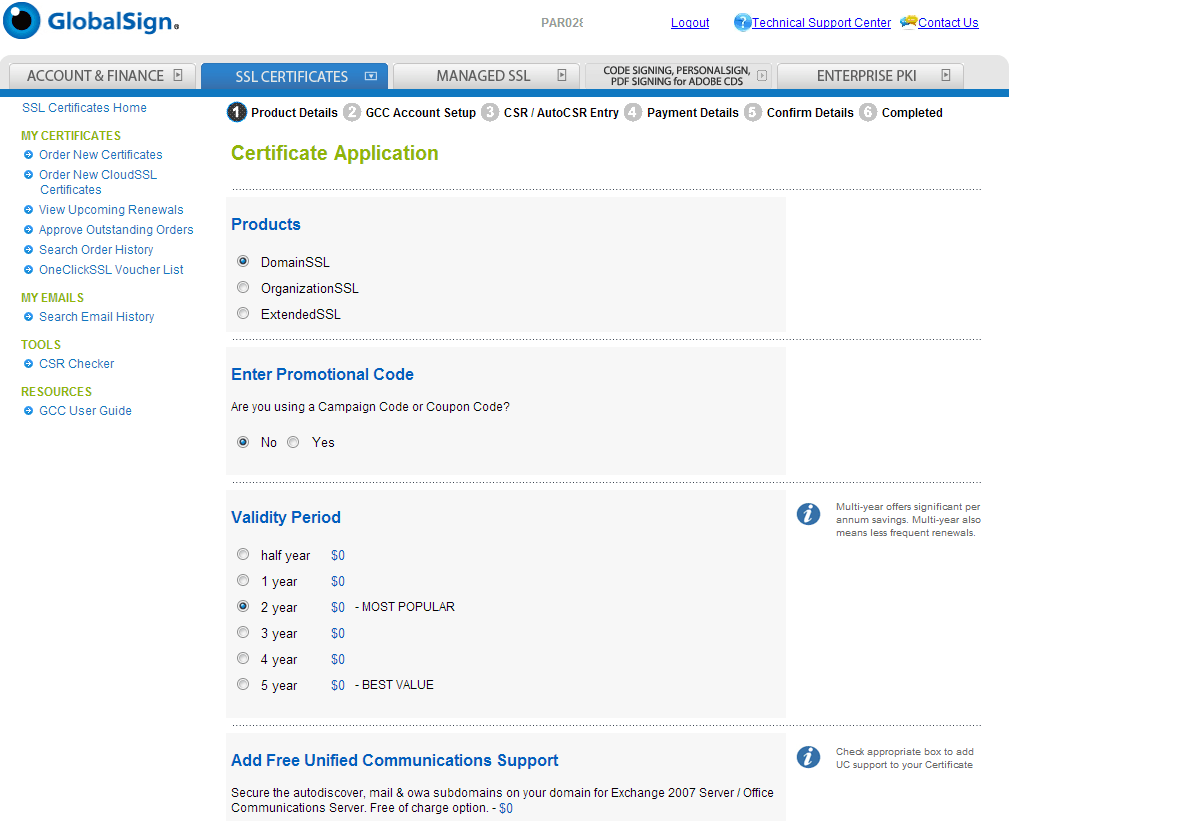This screenshot has width=1187, height=821.
Task: Click the PAR028 account ID text
Action: click(562, 23)
